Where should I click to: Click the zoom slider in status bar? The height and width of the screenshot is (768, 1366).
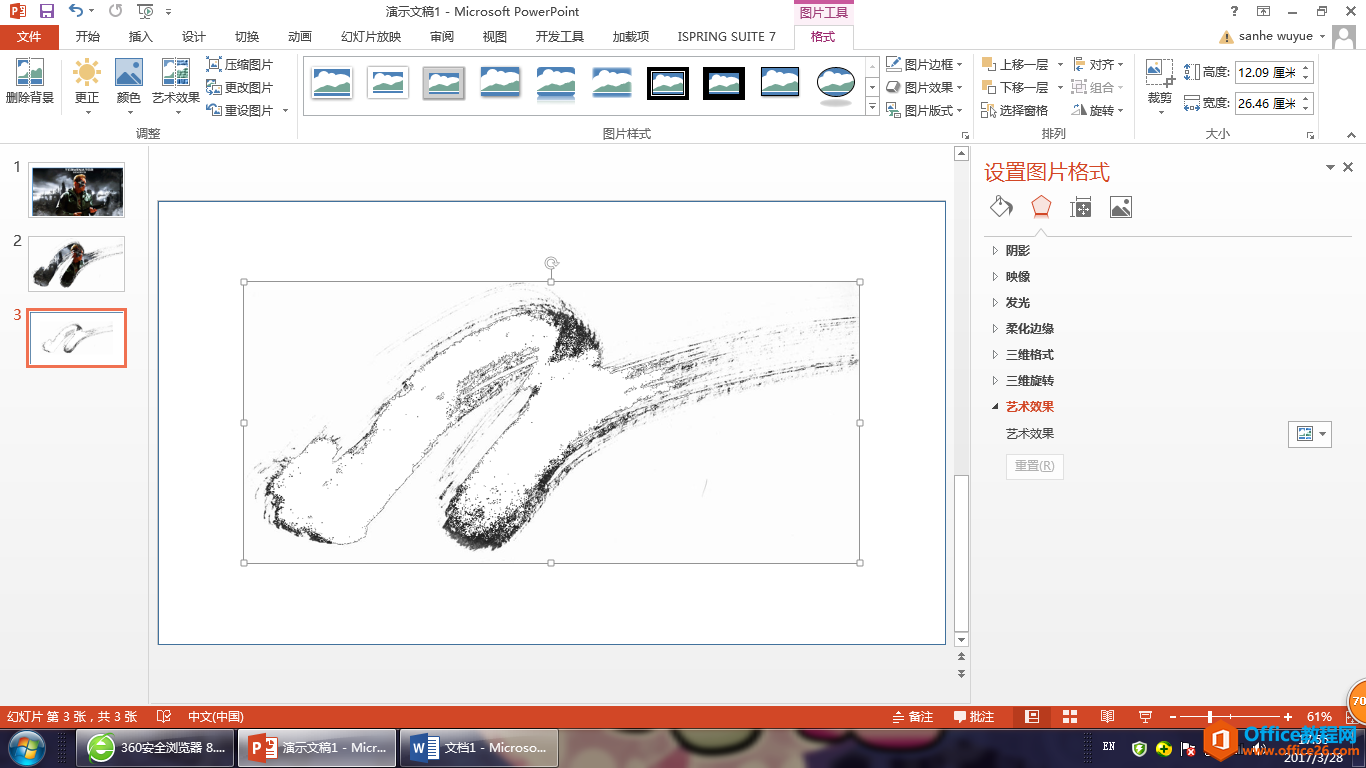click(x=1210, y=717)
